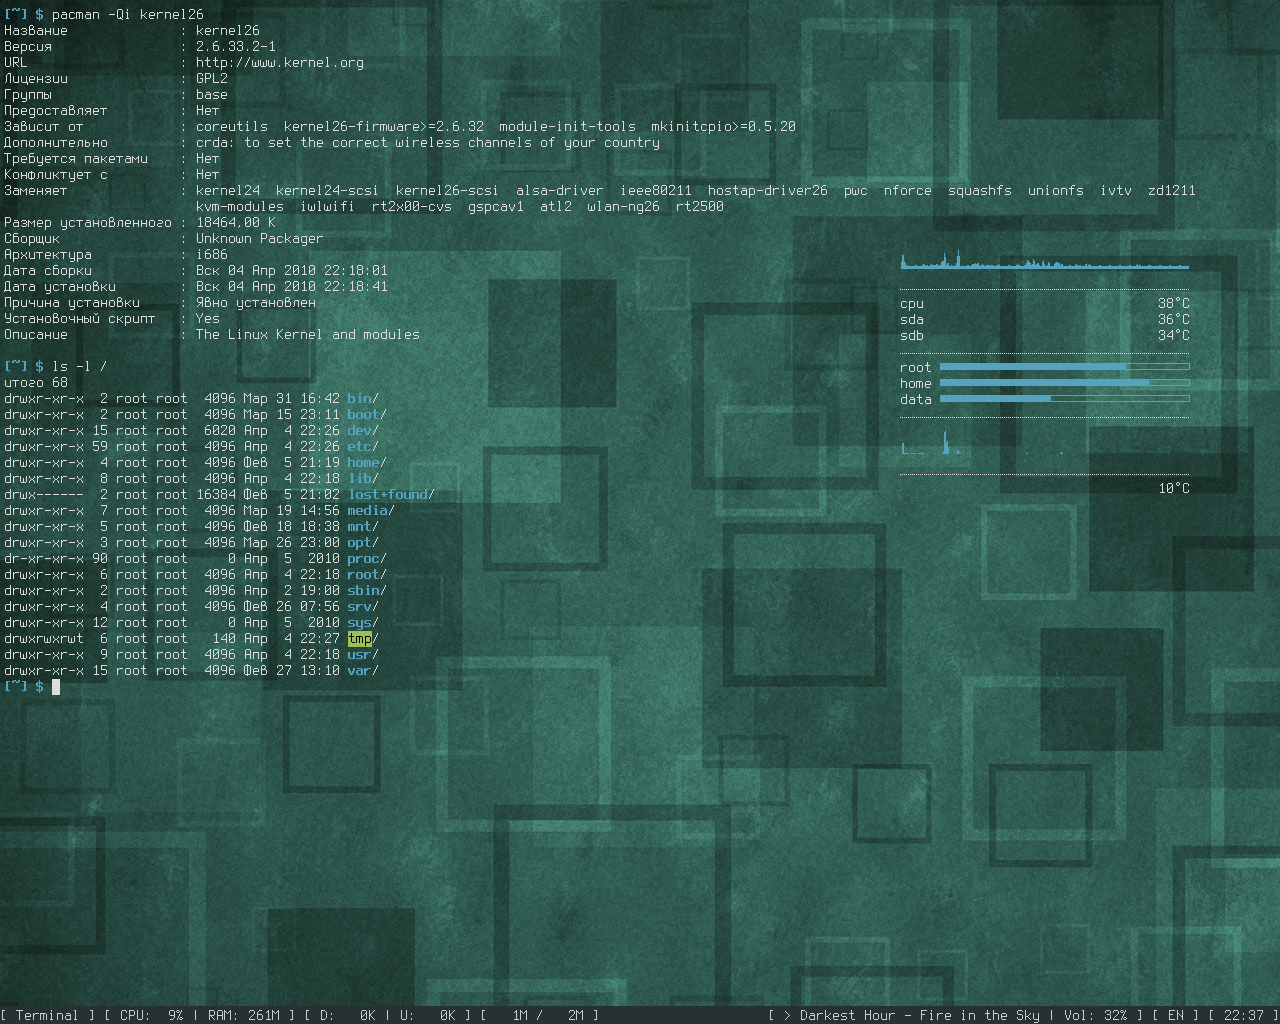Click the 10°C weather temperature reading
1280x1024 pixels.
(x=1174, y=488)
